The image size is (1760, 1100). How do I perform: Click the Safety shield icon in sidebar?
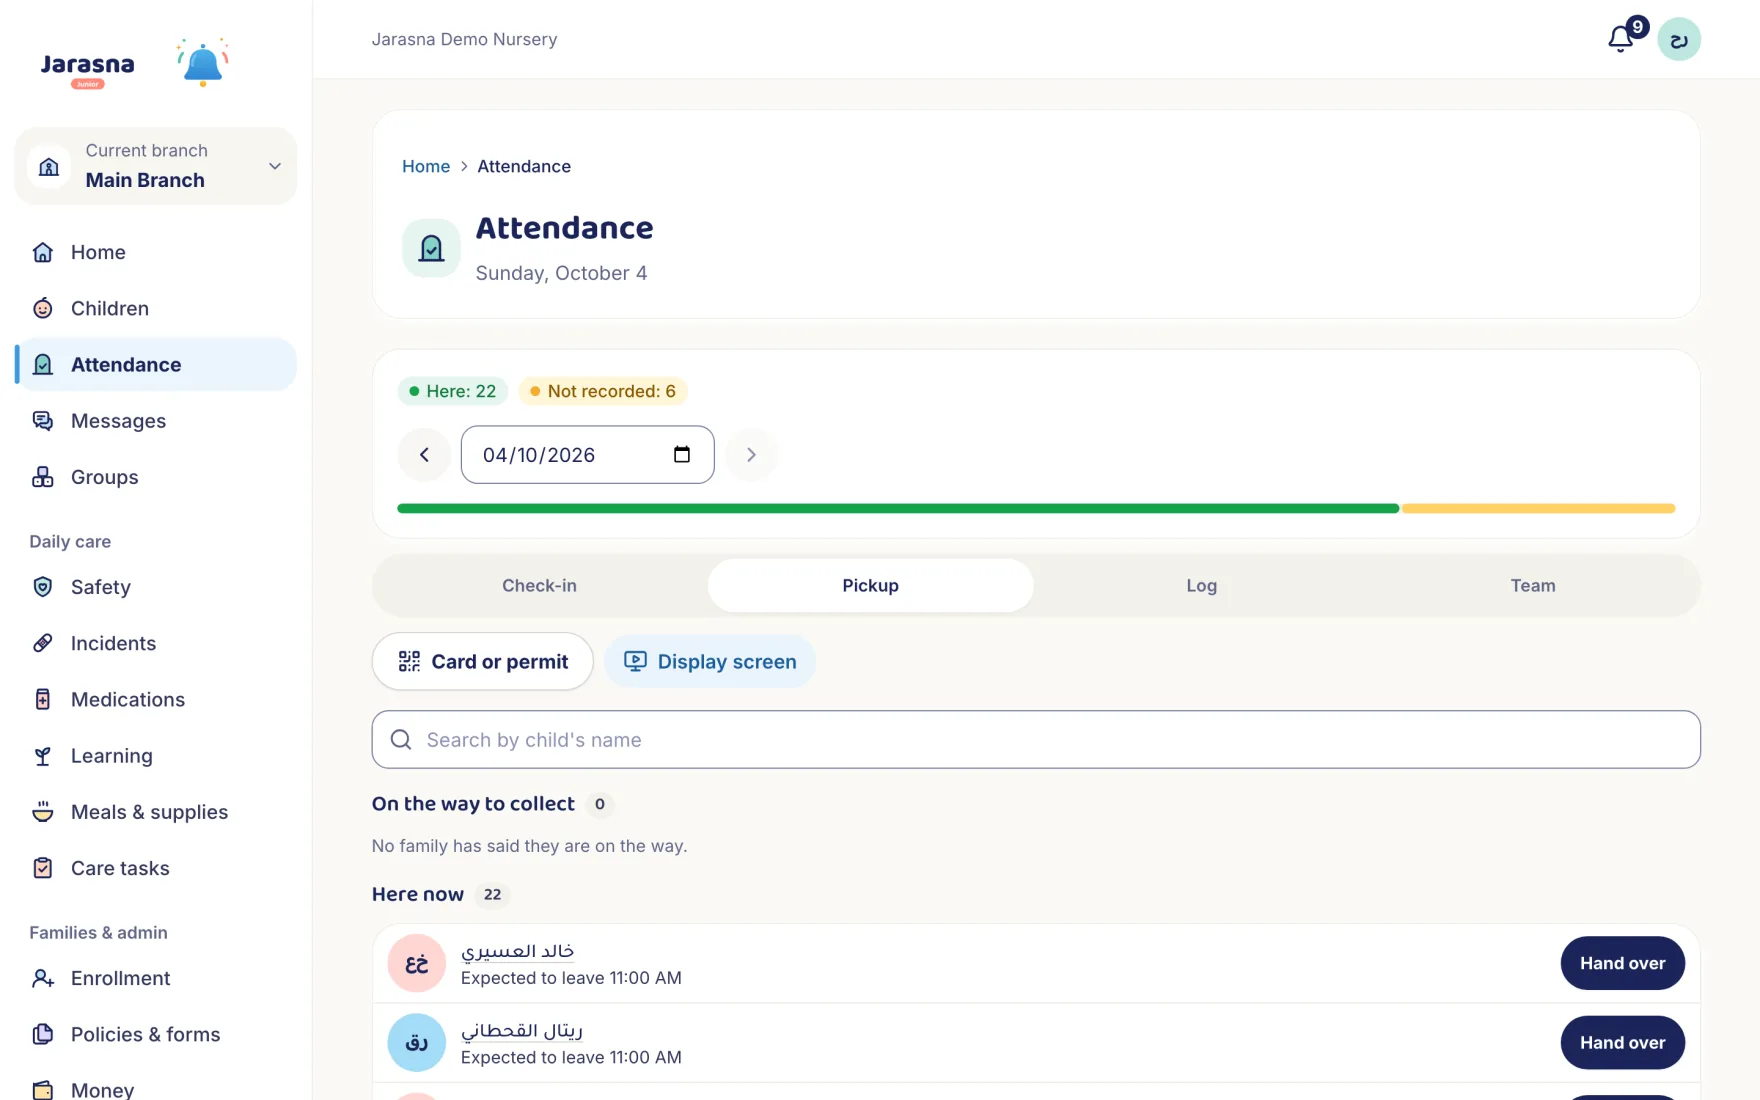43,587
